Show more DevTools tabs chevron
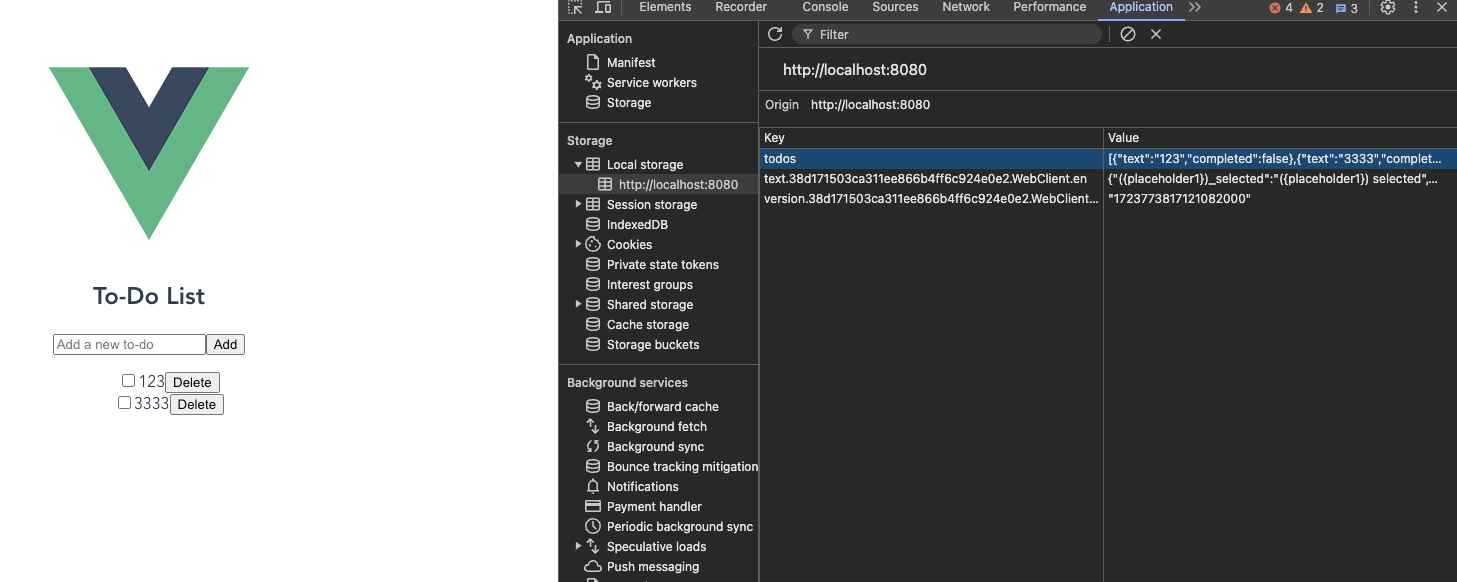 [1195, 7]
